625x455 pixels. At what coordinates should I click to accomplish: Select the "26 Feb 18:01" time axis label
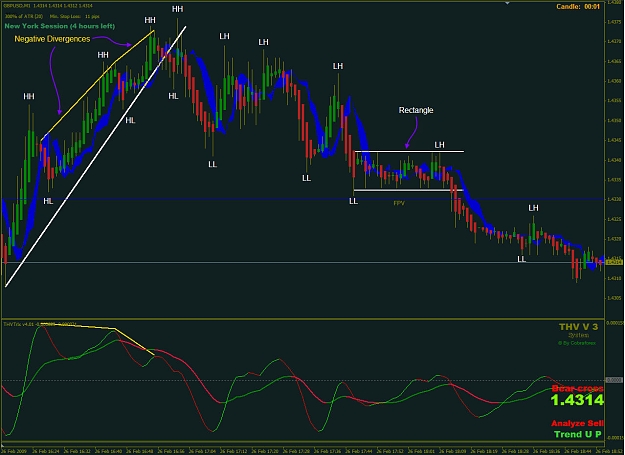421,451
